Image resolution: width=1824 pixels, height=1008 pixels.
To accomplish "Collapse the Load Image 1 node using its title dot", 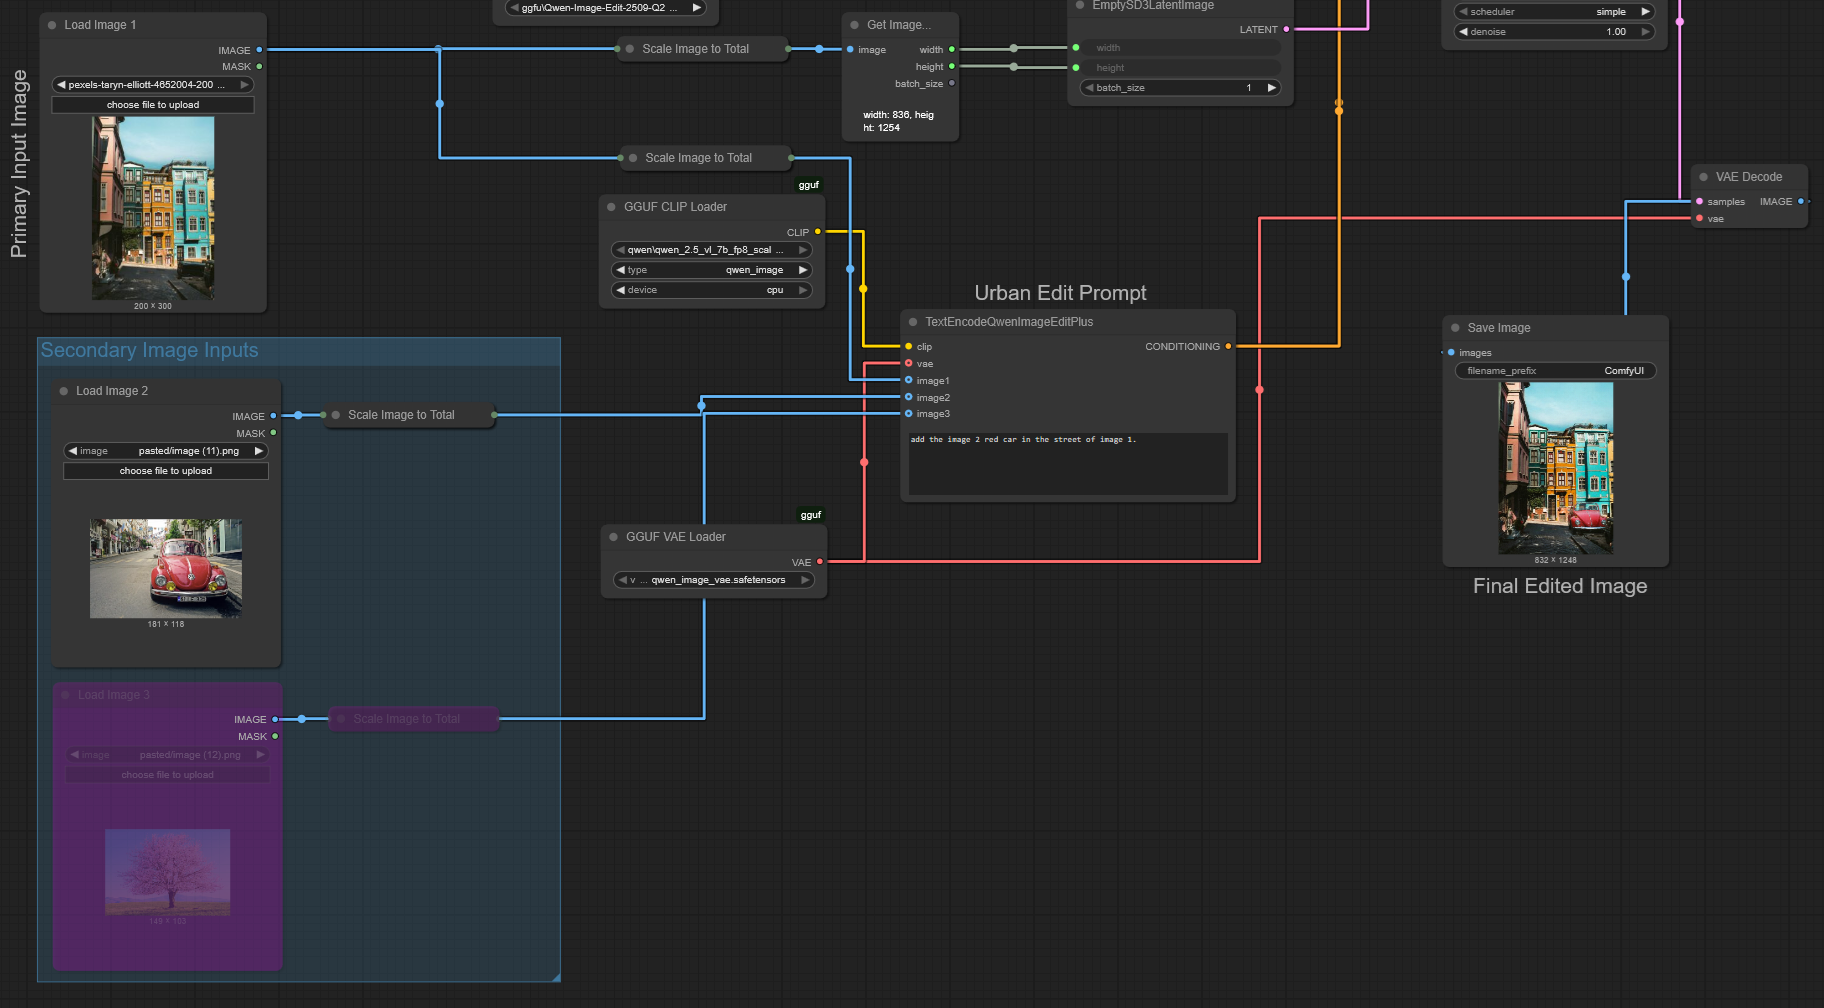I will [52, 25].
